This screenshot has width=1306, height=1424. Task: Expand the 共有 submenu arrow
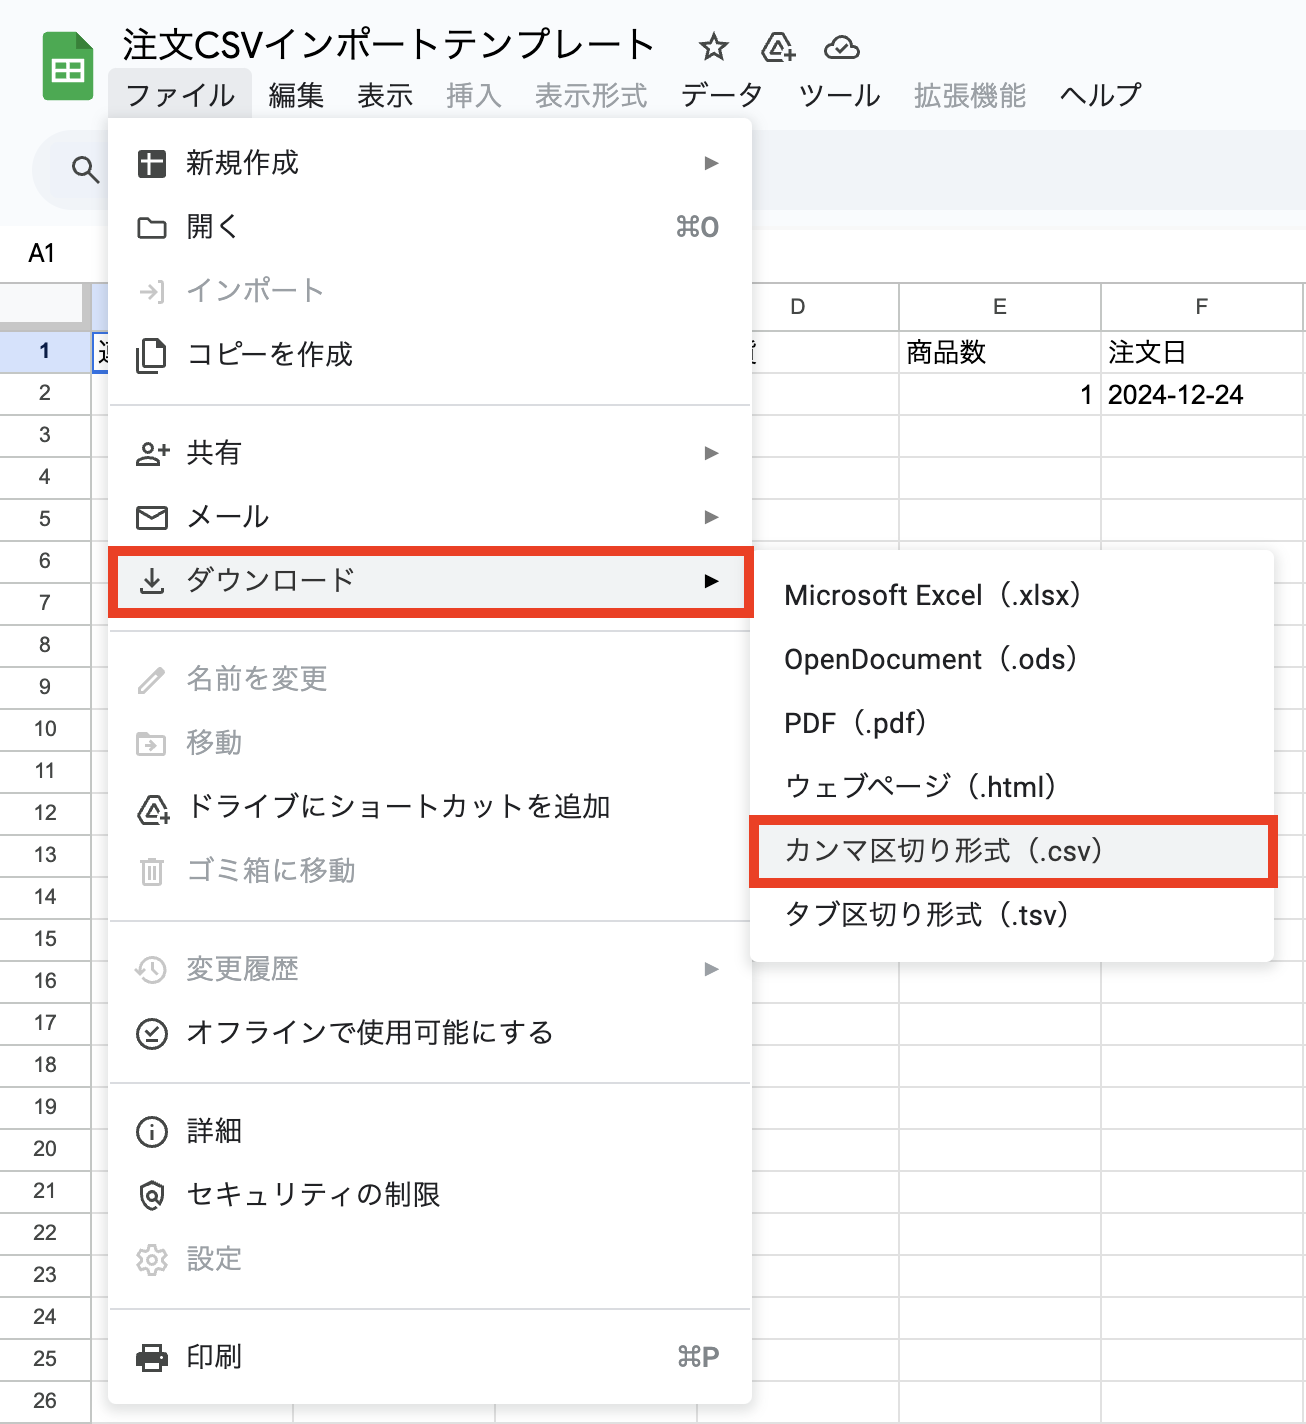point(711,453)
